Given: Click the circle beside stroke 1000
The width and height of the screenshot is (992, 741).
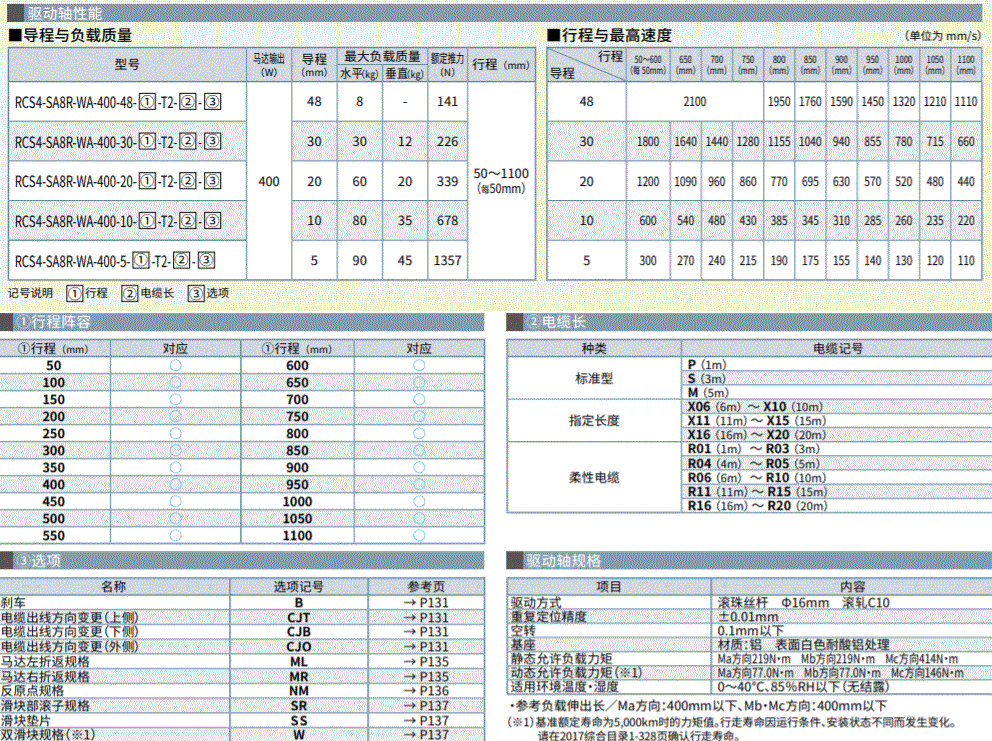Looking at the screenshot, I should coord(419,502).
